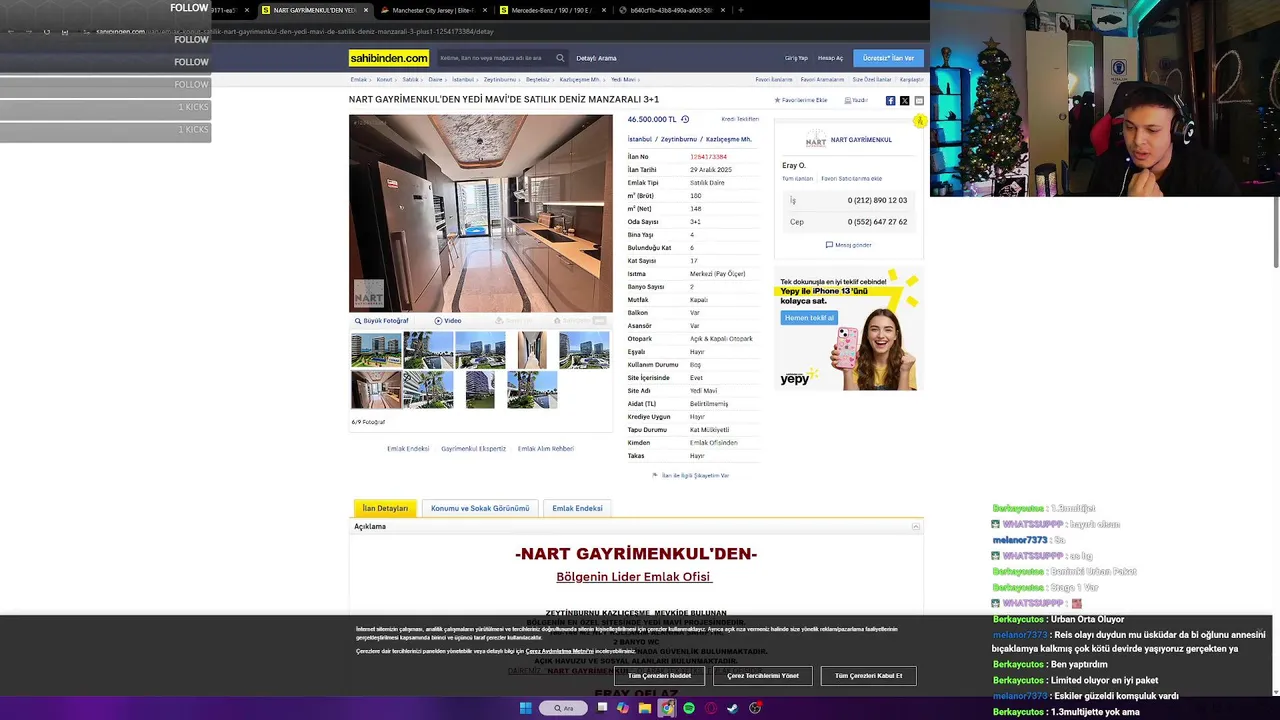1280x720 pixels.
Task: Click Tüm Çerezleri Reddet button
Action: tap(659, 676)
